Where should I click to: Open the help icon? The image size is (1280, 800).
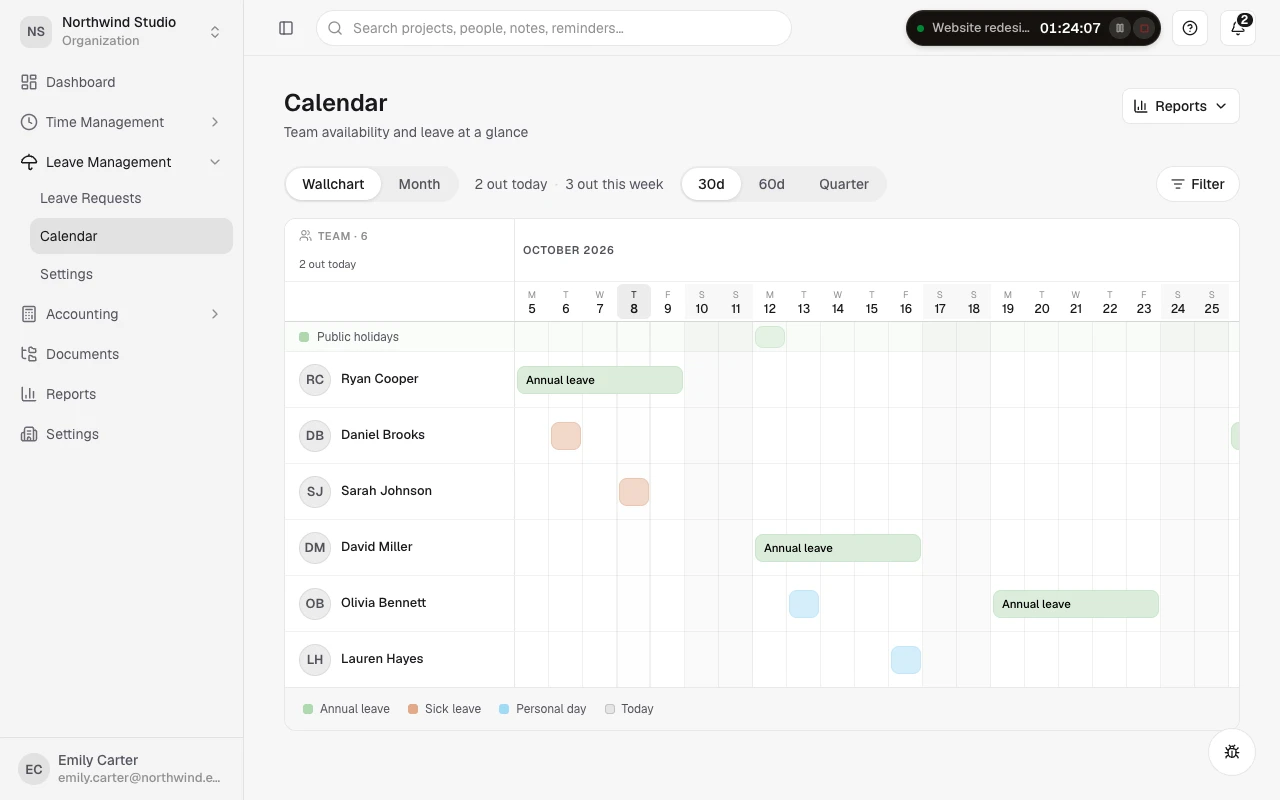click(1190, 28)
